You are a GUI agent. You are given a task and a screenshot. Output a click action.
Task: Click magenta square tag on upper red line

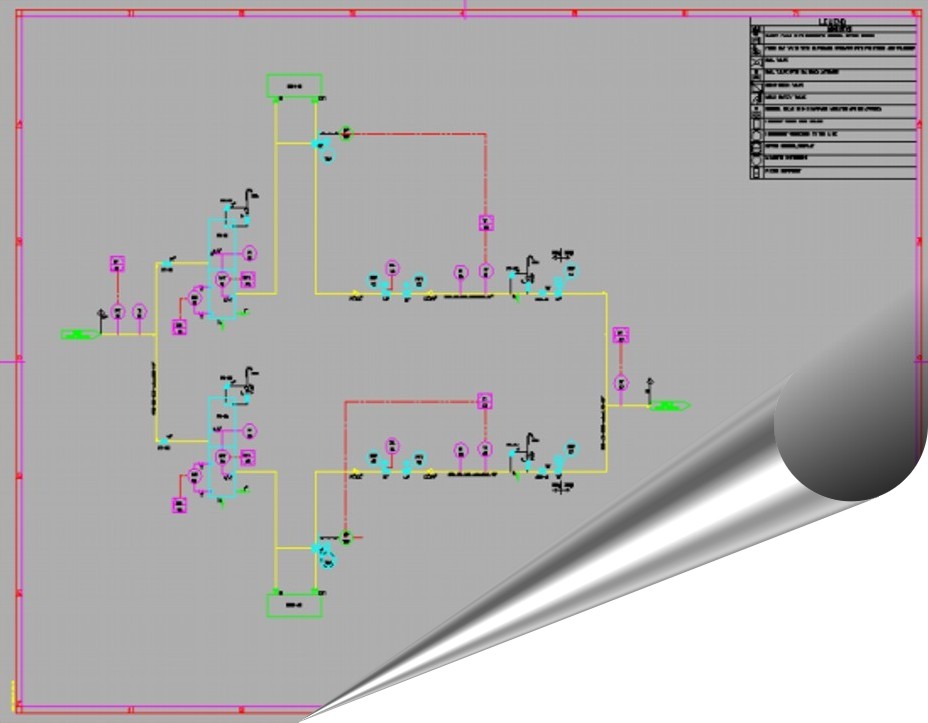[485, 222]
